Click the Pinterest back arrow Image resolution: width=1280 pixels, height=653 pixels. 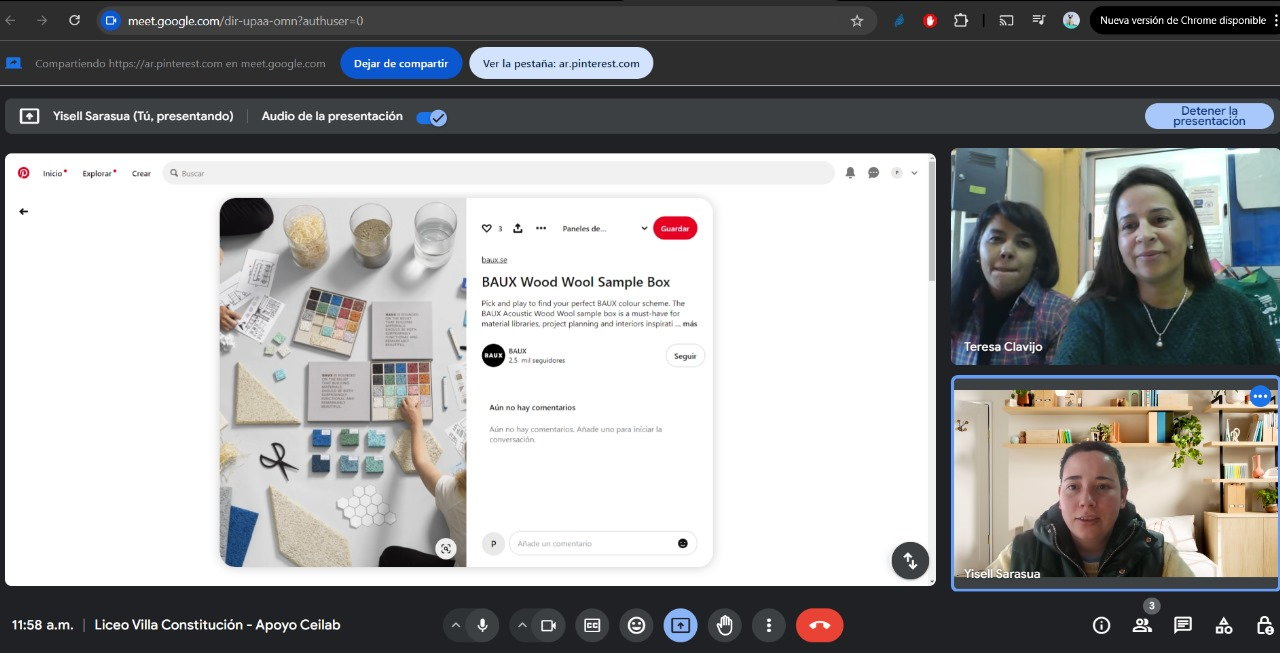click(23, 211)
